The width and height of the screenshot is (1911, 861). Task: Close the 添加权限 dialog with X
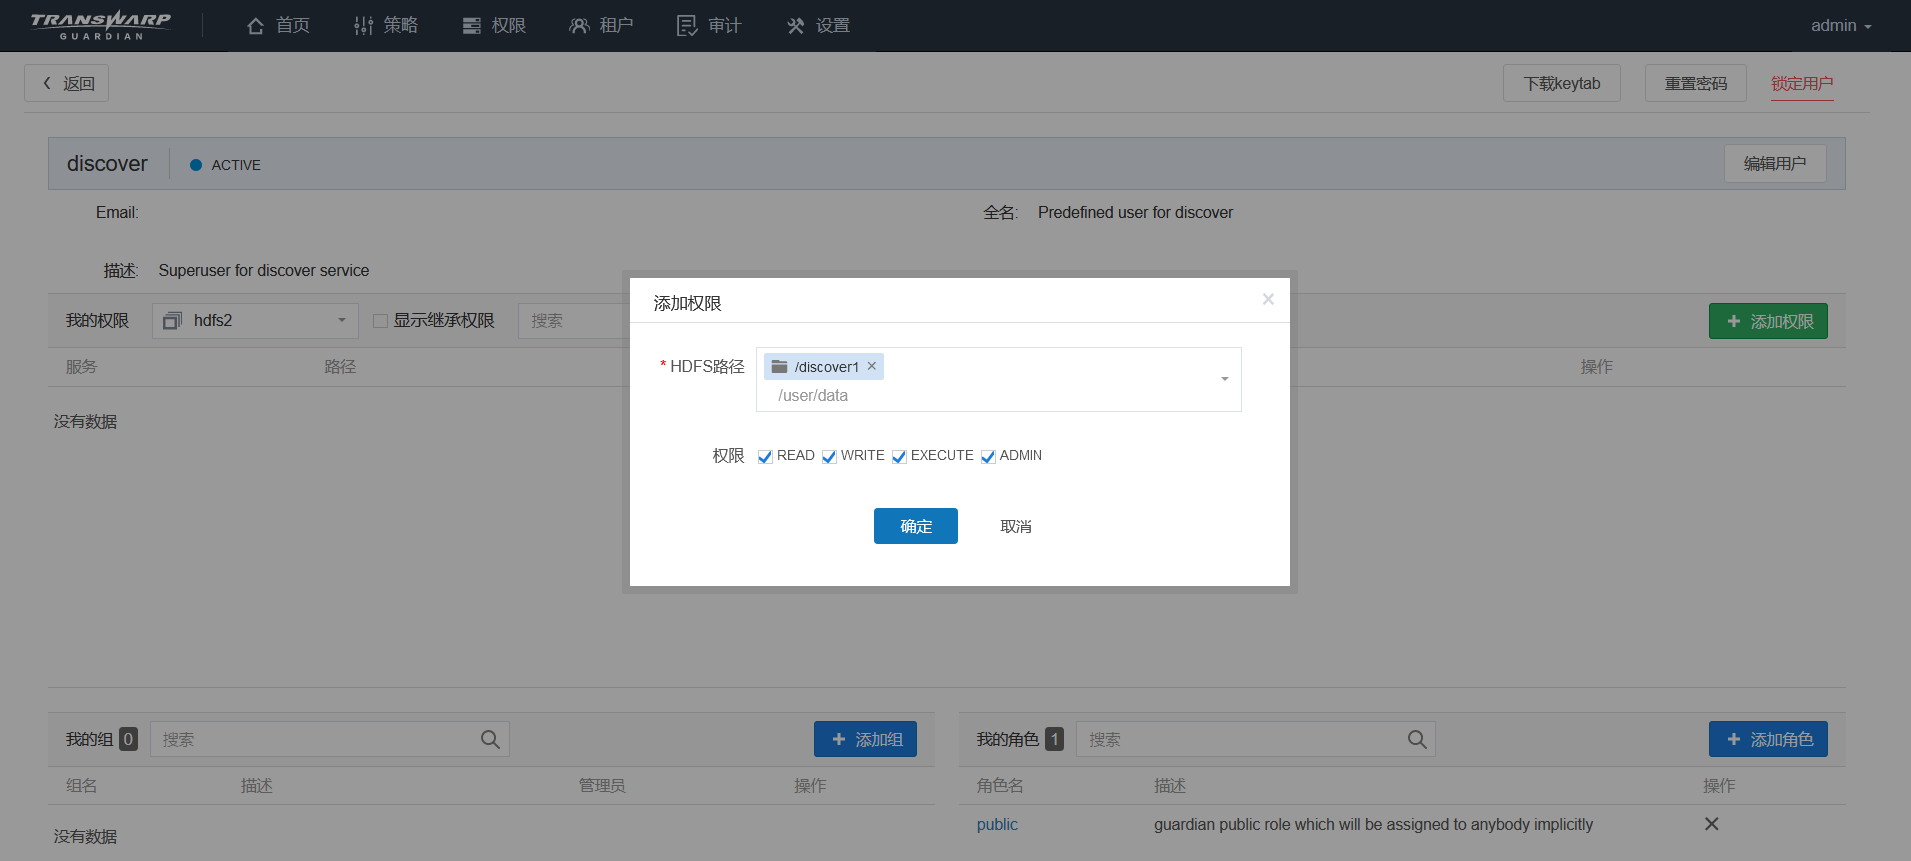[x=1268, y=299]
